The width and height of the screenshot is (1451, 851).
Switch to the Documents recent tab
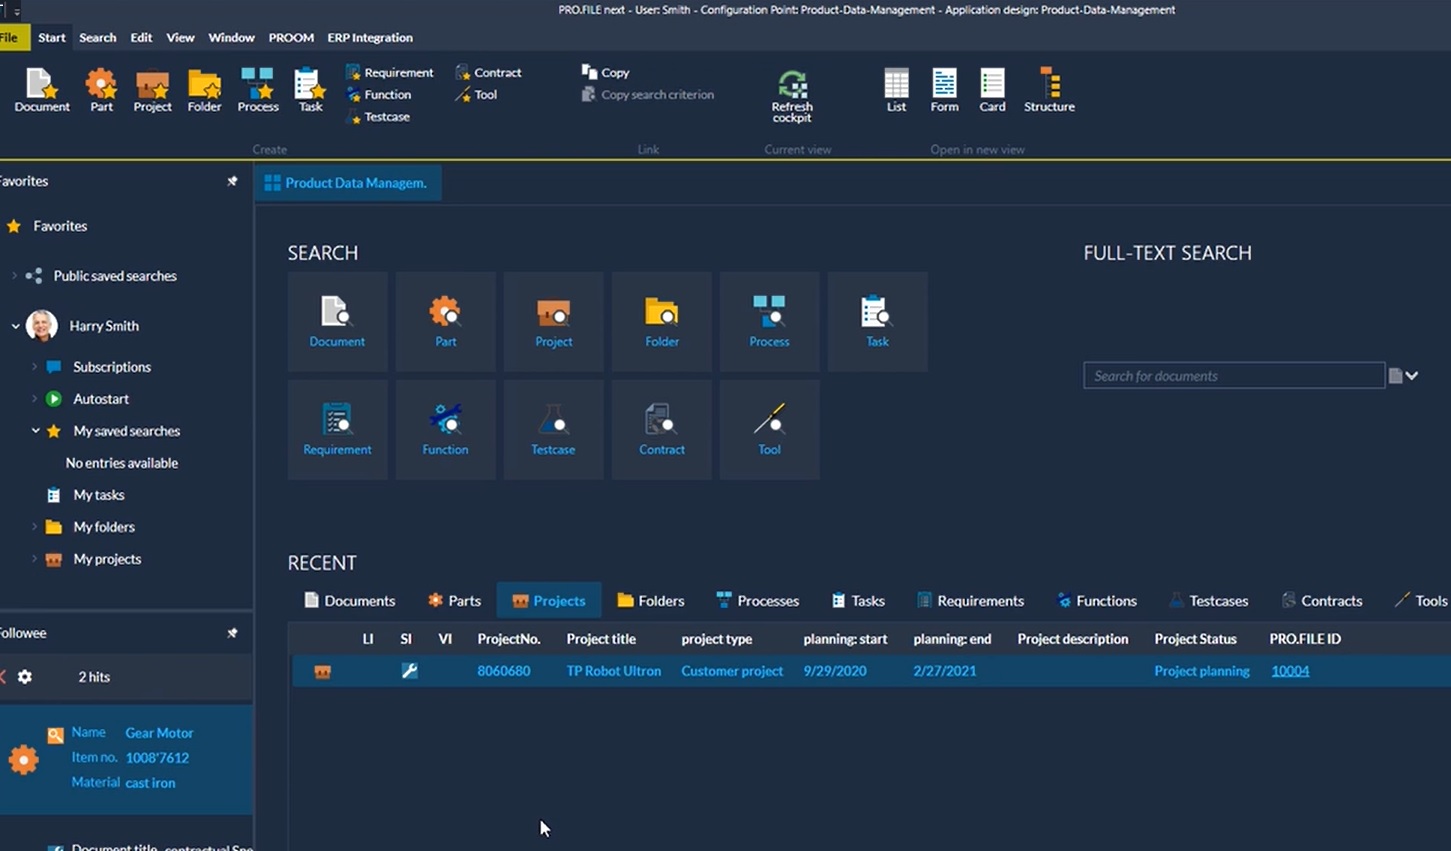[349, 601]
